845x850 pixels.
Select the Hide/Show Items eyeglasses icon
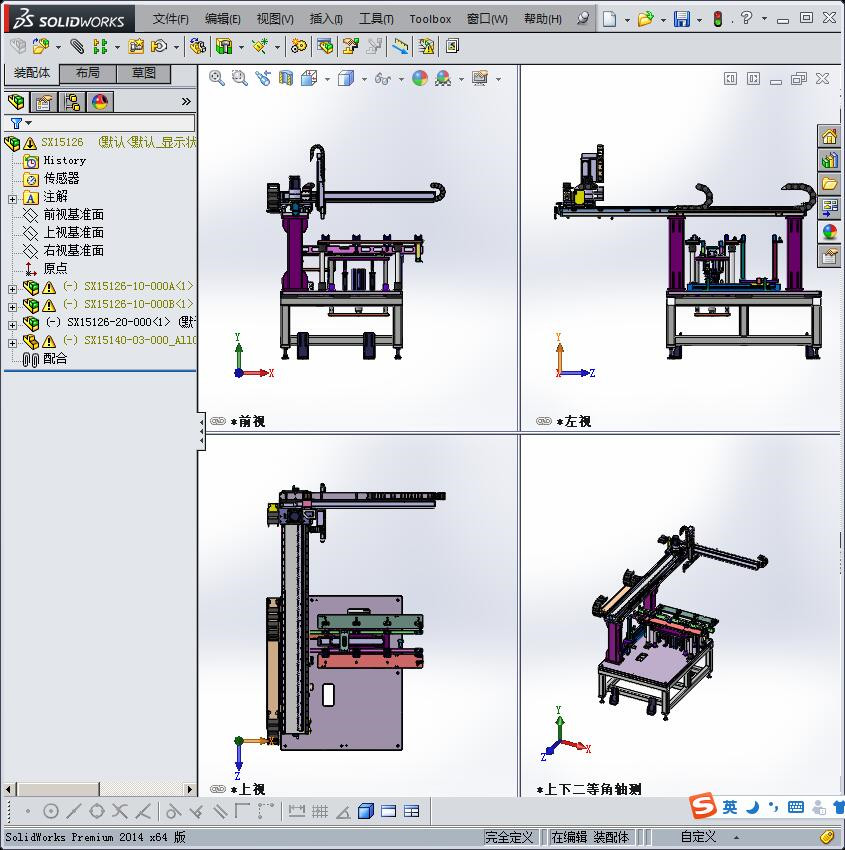[x=383, y=77]
